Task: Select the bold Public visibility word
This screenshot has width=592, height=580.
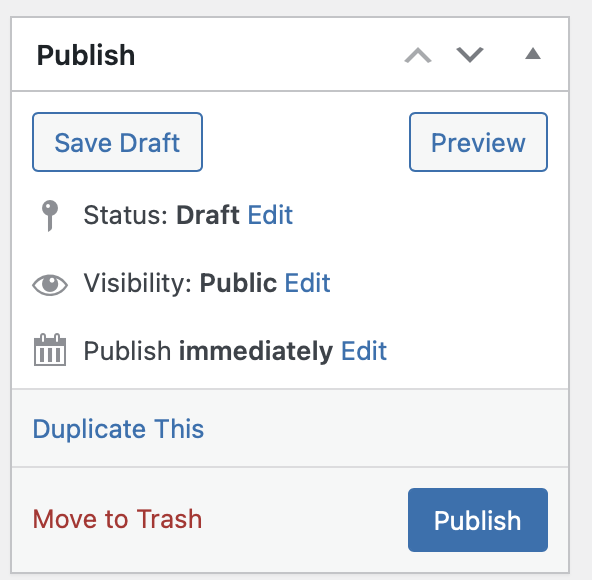Action: point(238,283)
